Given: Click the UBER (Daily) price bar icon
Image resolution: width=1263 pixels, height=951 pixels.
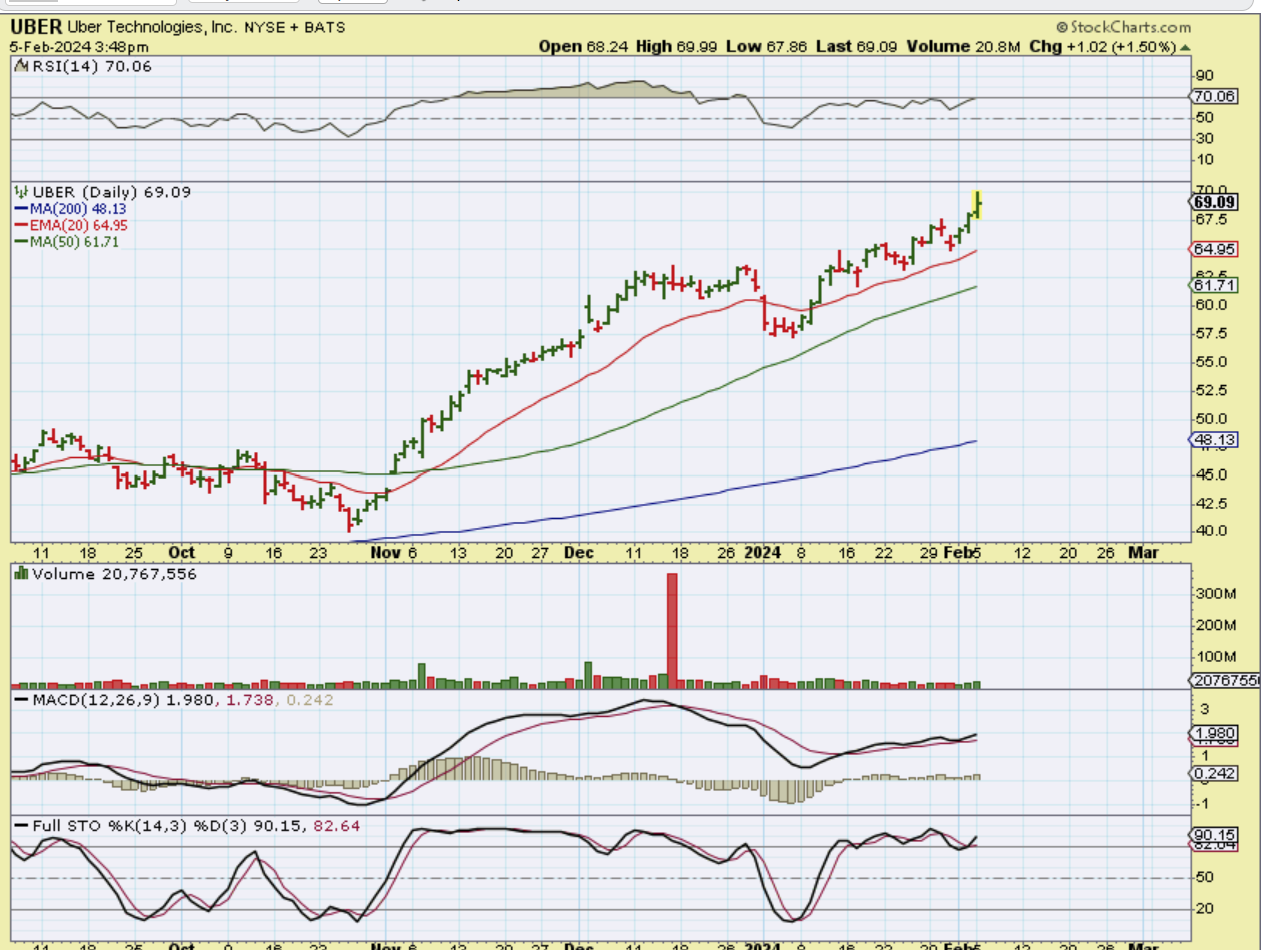Looking at the screenshot, I should [22, 192].
